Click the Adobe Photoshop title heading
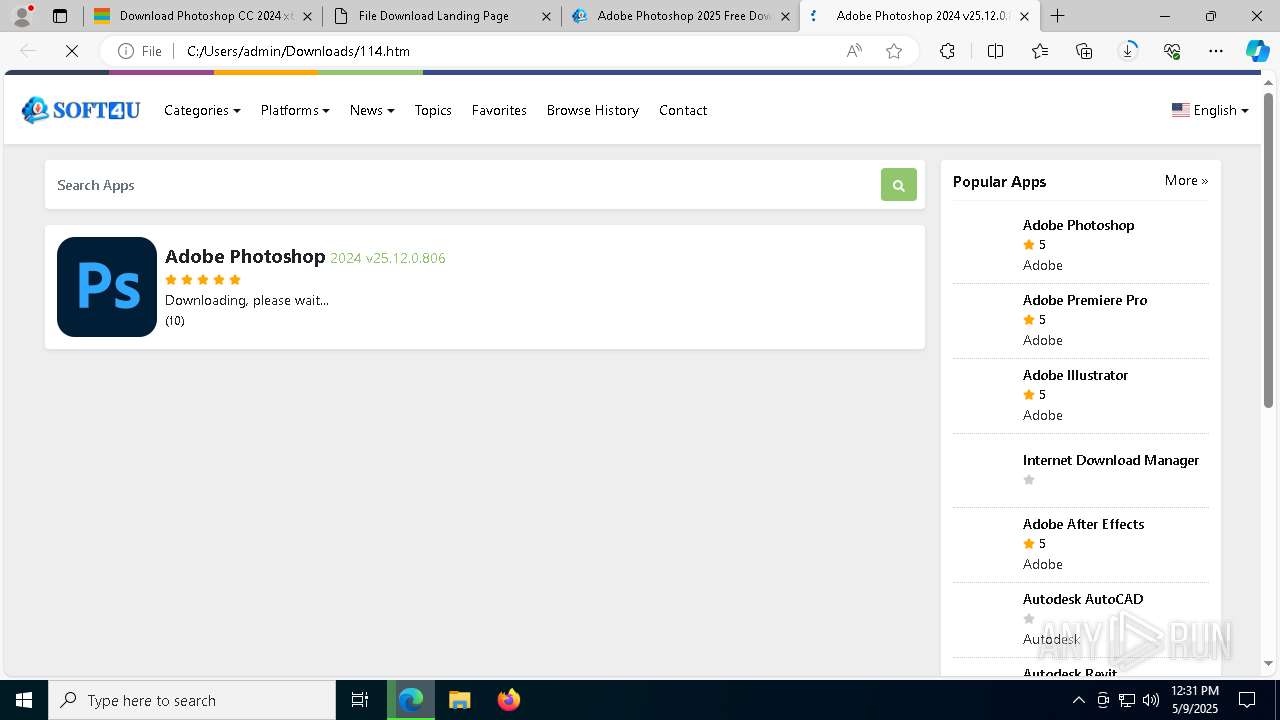This screenshot has height=720, width=1280. coord(245,256)
